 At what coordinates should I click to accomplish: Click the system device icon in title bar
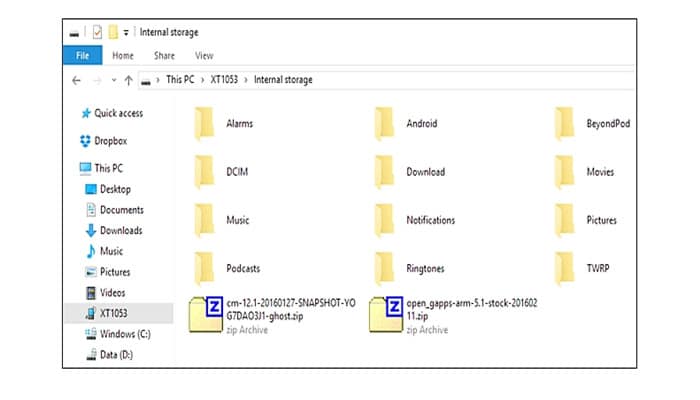(x=74, y=33)
